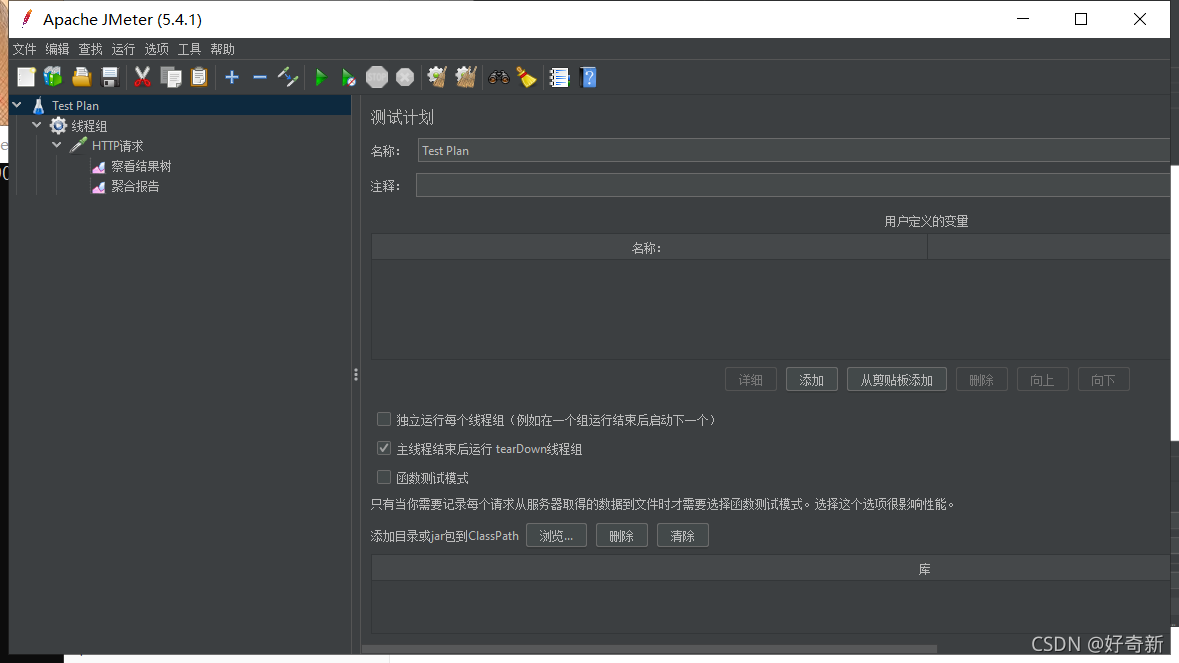Screen dimensions: 1179x663
Task: Click Start no pauses icon
Action: pos(348,77)
